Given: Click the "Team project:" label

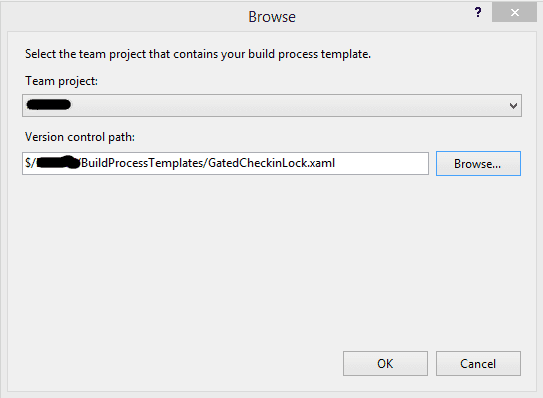Looking at the screenshot, I should click(x=61, y=81).
